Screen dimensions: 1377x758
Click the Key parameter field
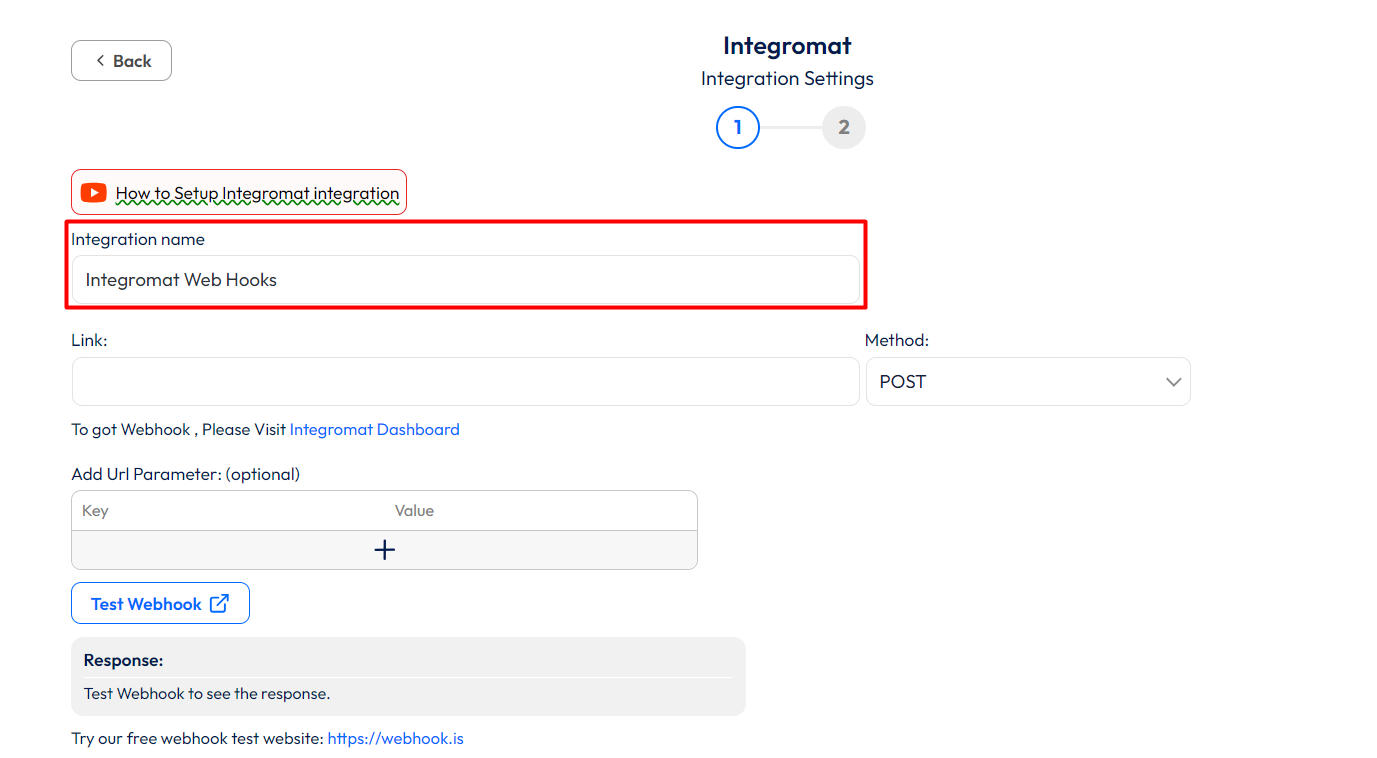pyautogui.click(x=228, y=511)
